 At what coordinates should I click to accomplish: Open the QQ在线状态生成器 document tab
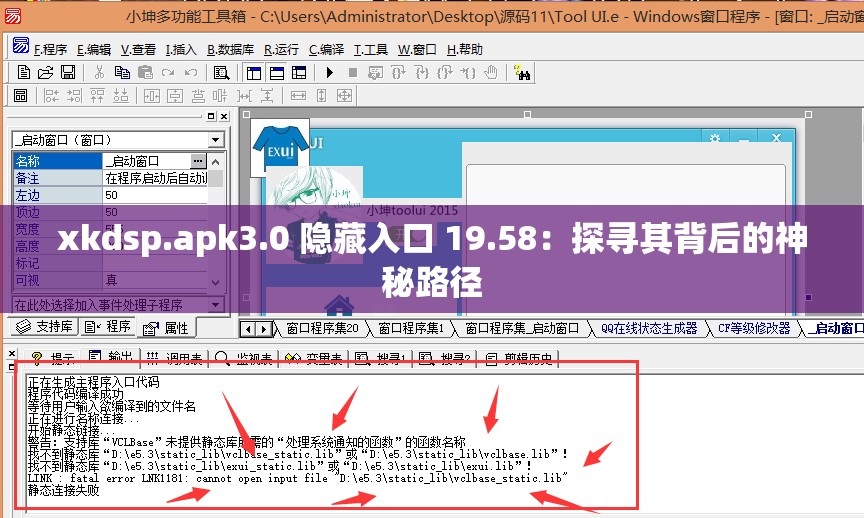pos(649,328)
